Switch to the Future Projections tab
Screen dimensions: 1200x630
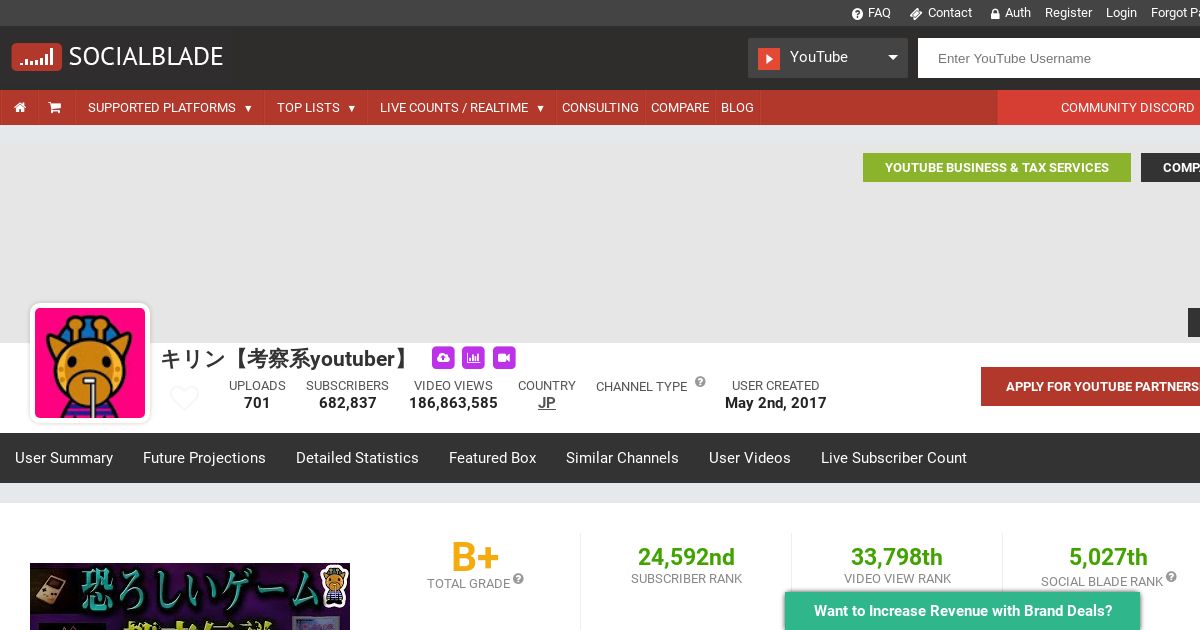[x=204, y=458]
